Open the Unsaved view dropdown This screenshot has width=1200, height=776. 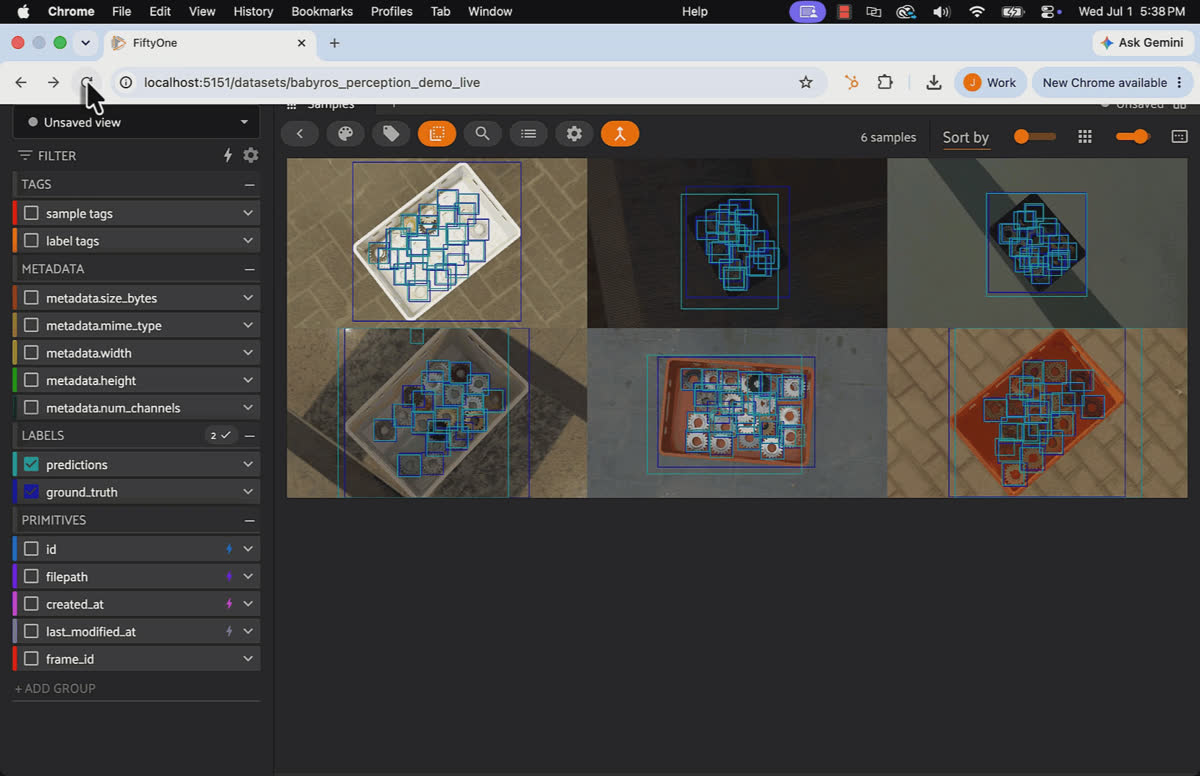136,122
